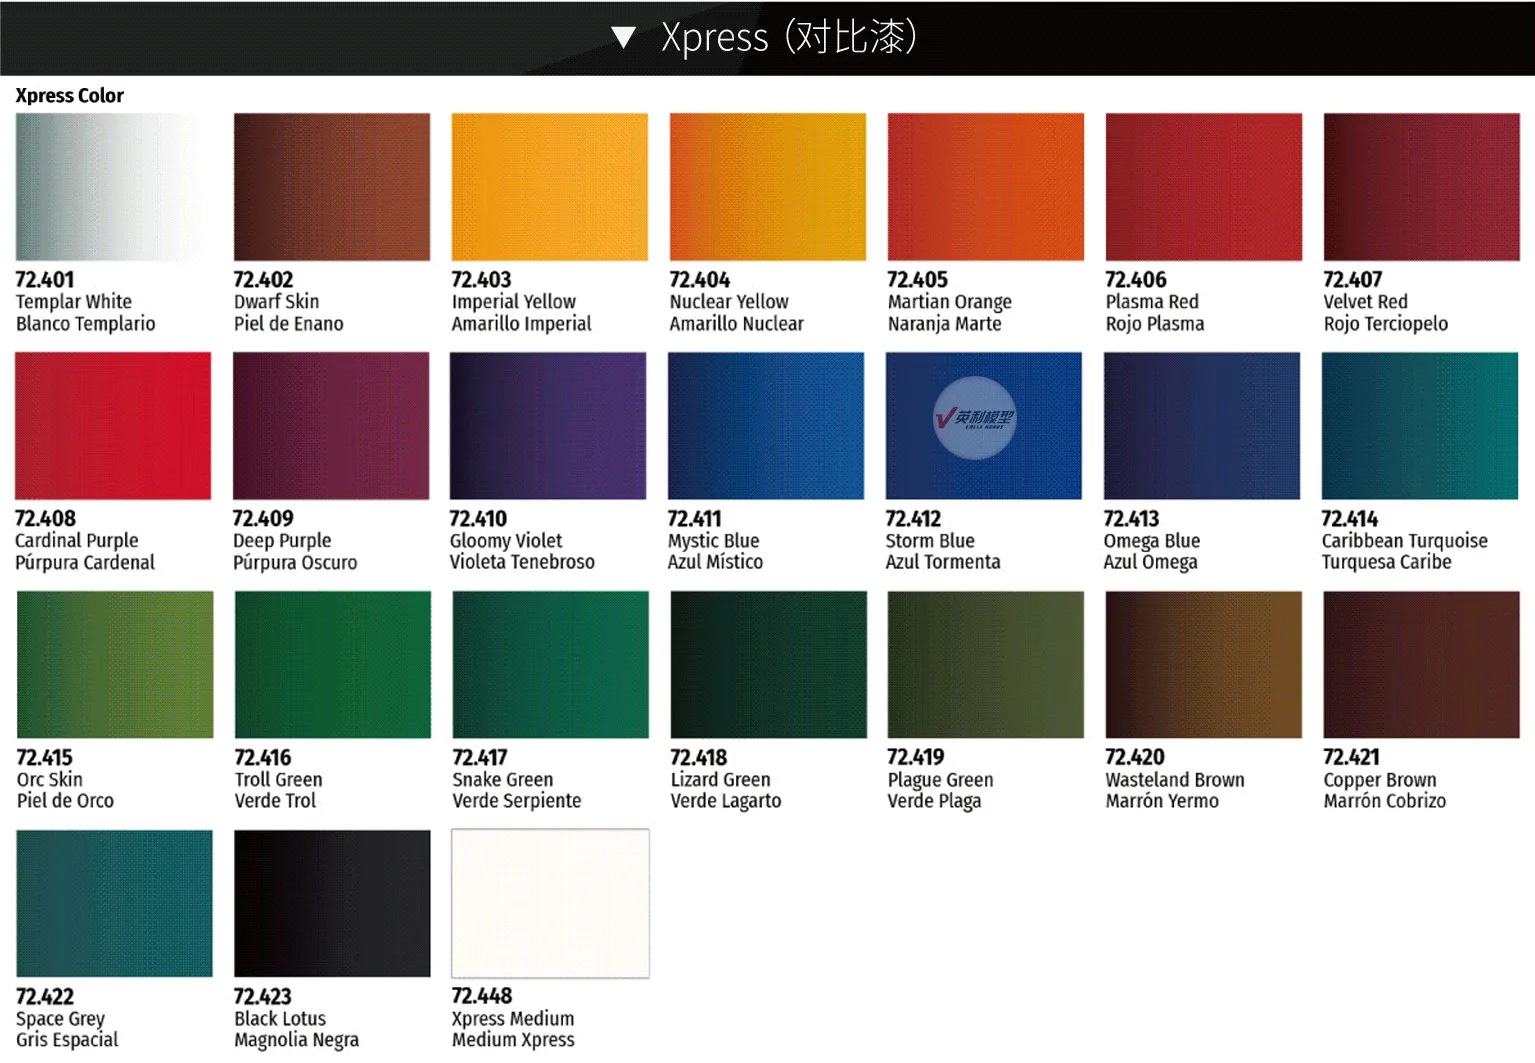
Task: Click the code label '72.404'
Action: [700, 280]
